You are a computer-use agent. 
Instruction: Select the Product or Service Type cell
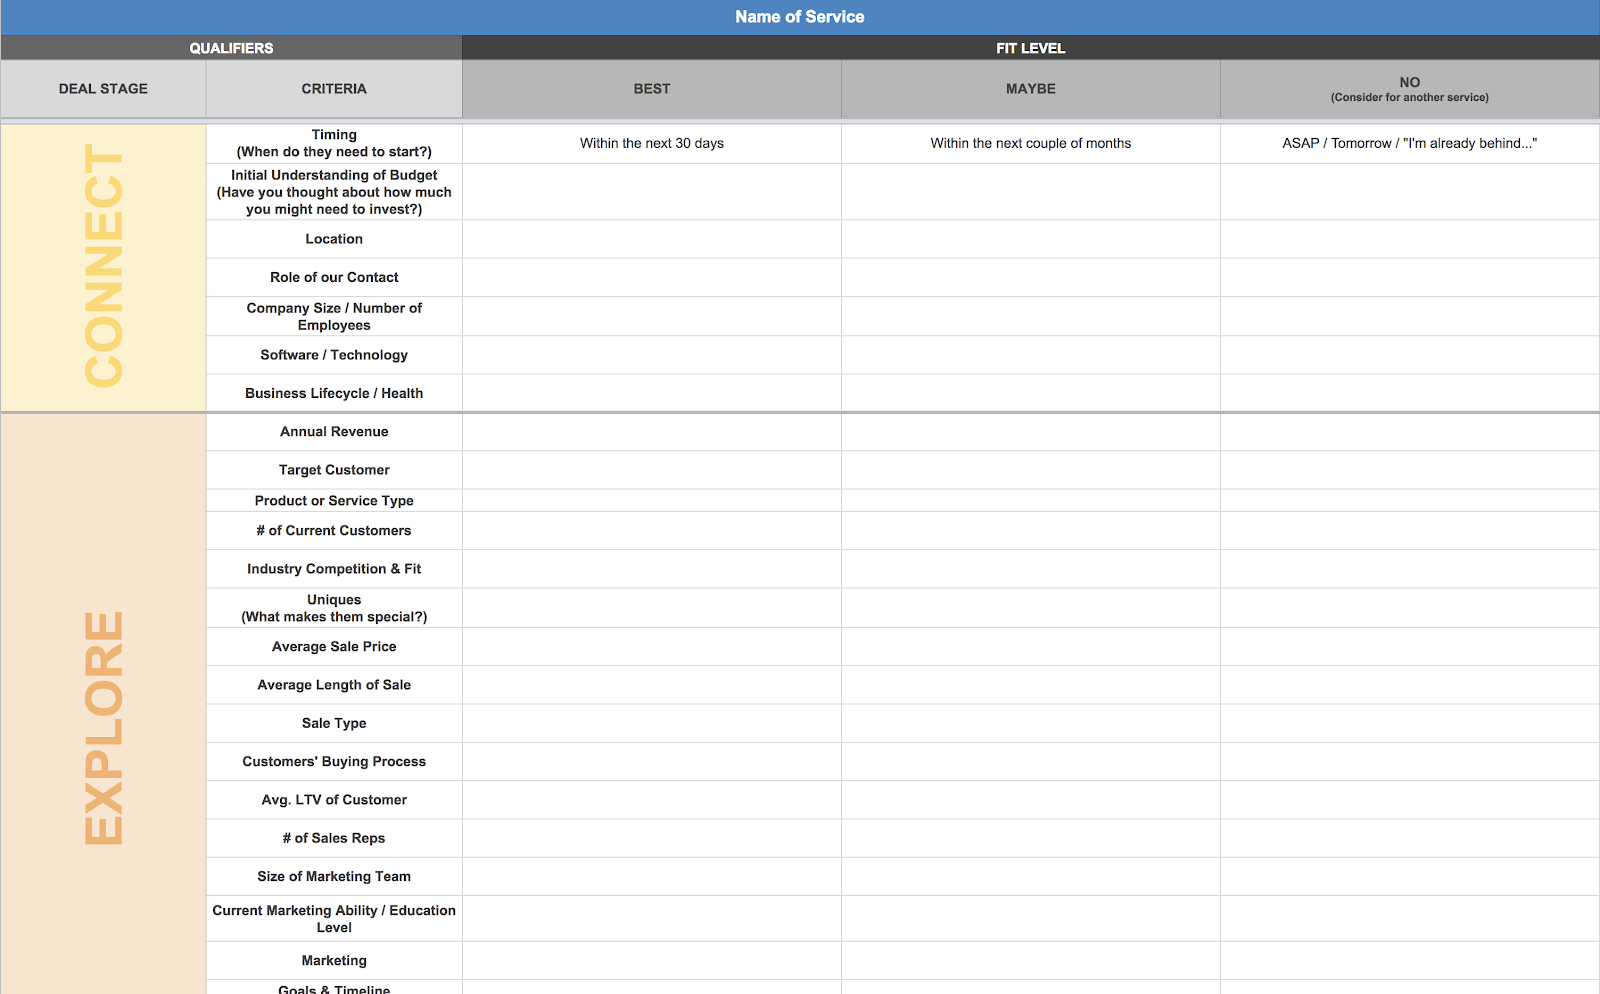(x=334, y=500)
